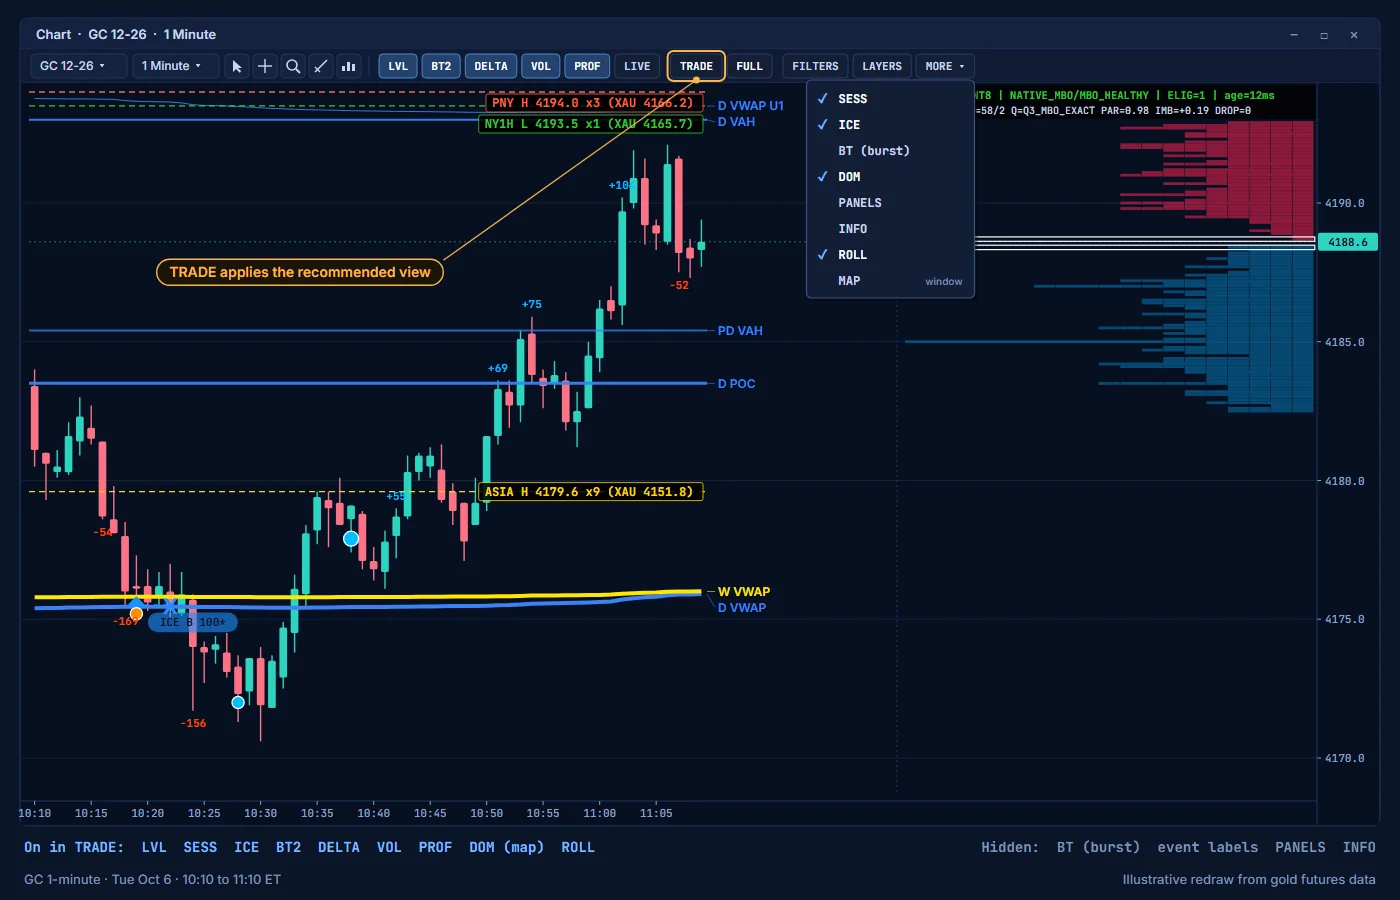Image resolution: width=1400 pixels, height=900 pixels.
Task: Open the FILTERS panel
Action: click(x=815, y=66)
